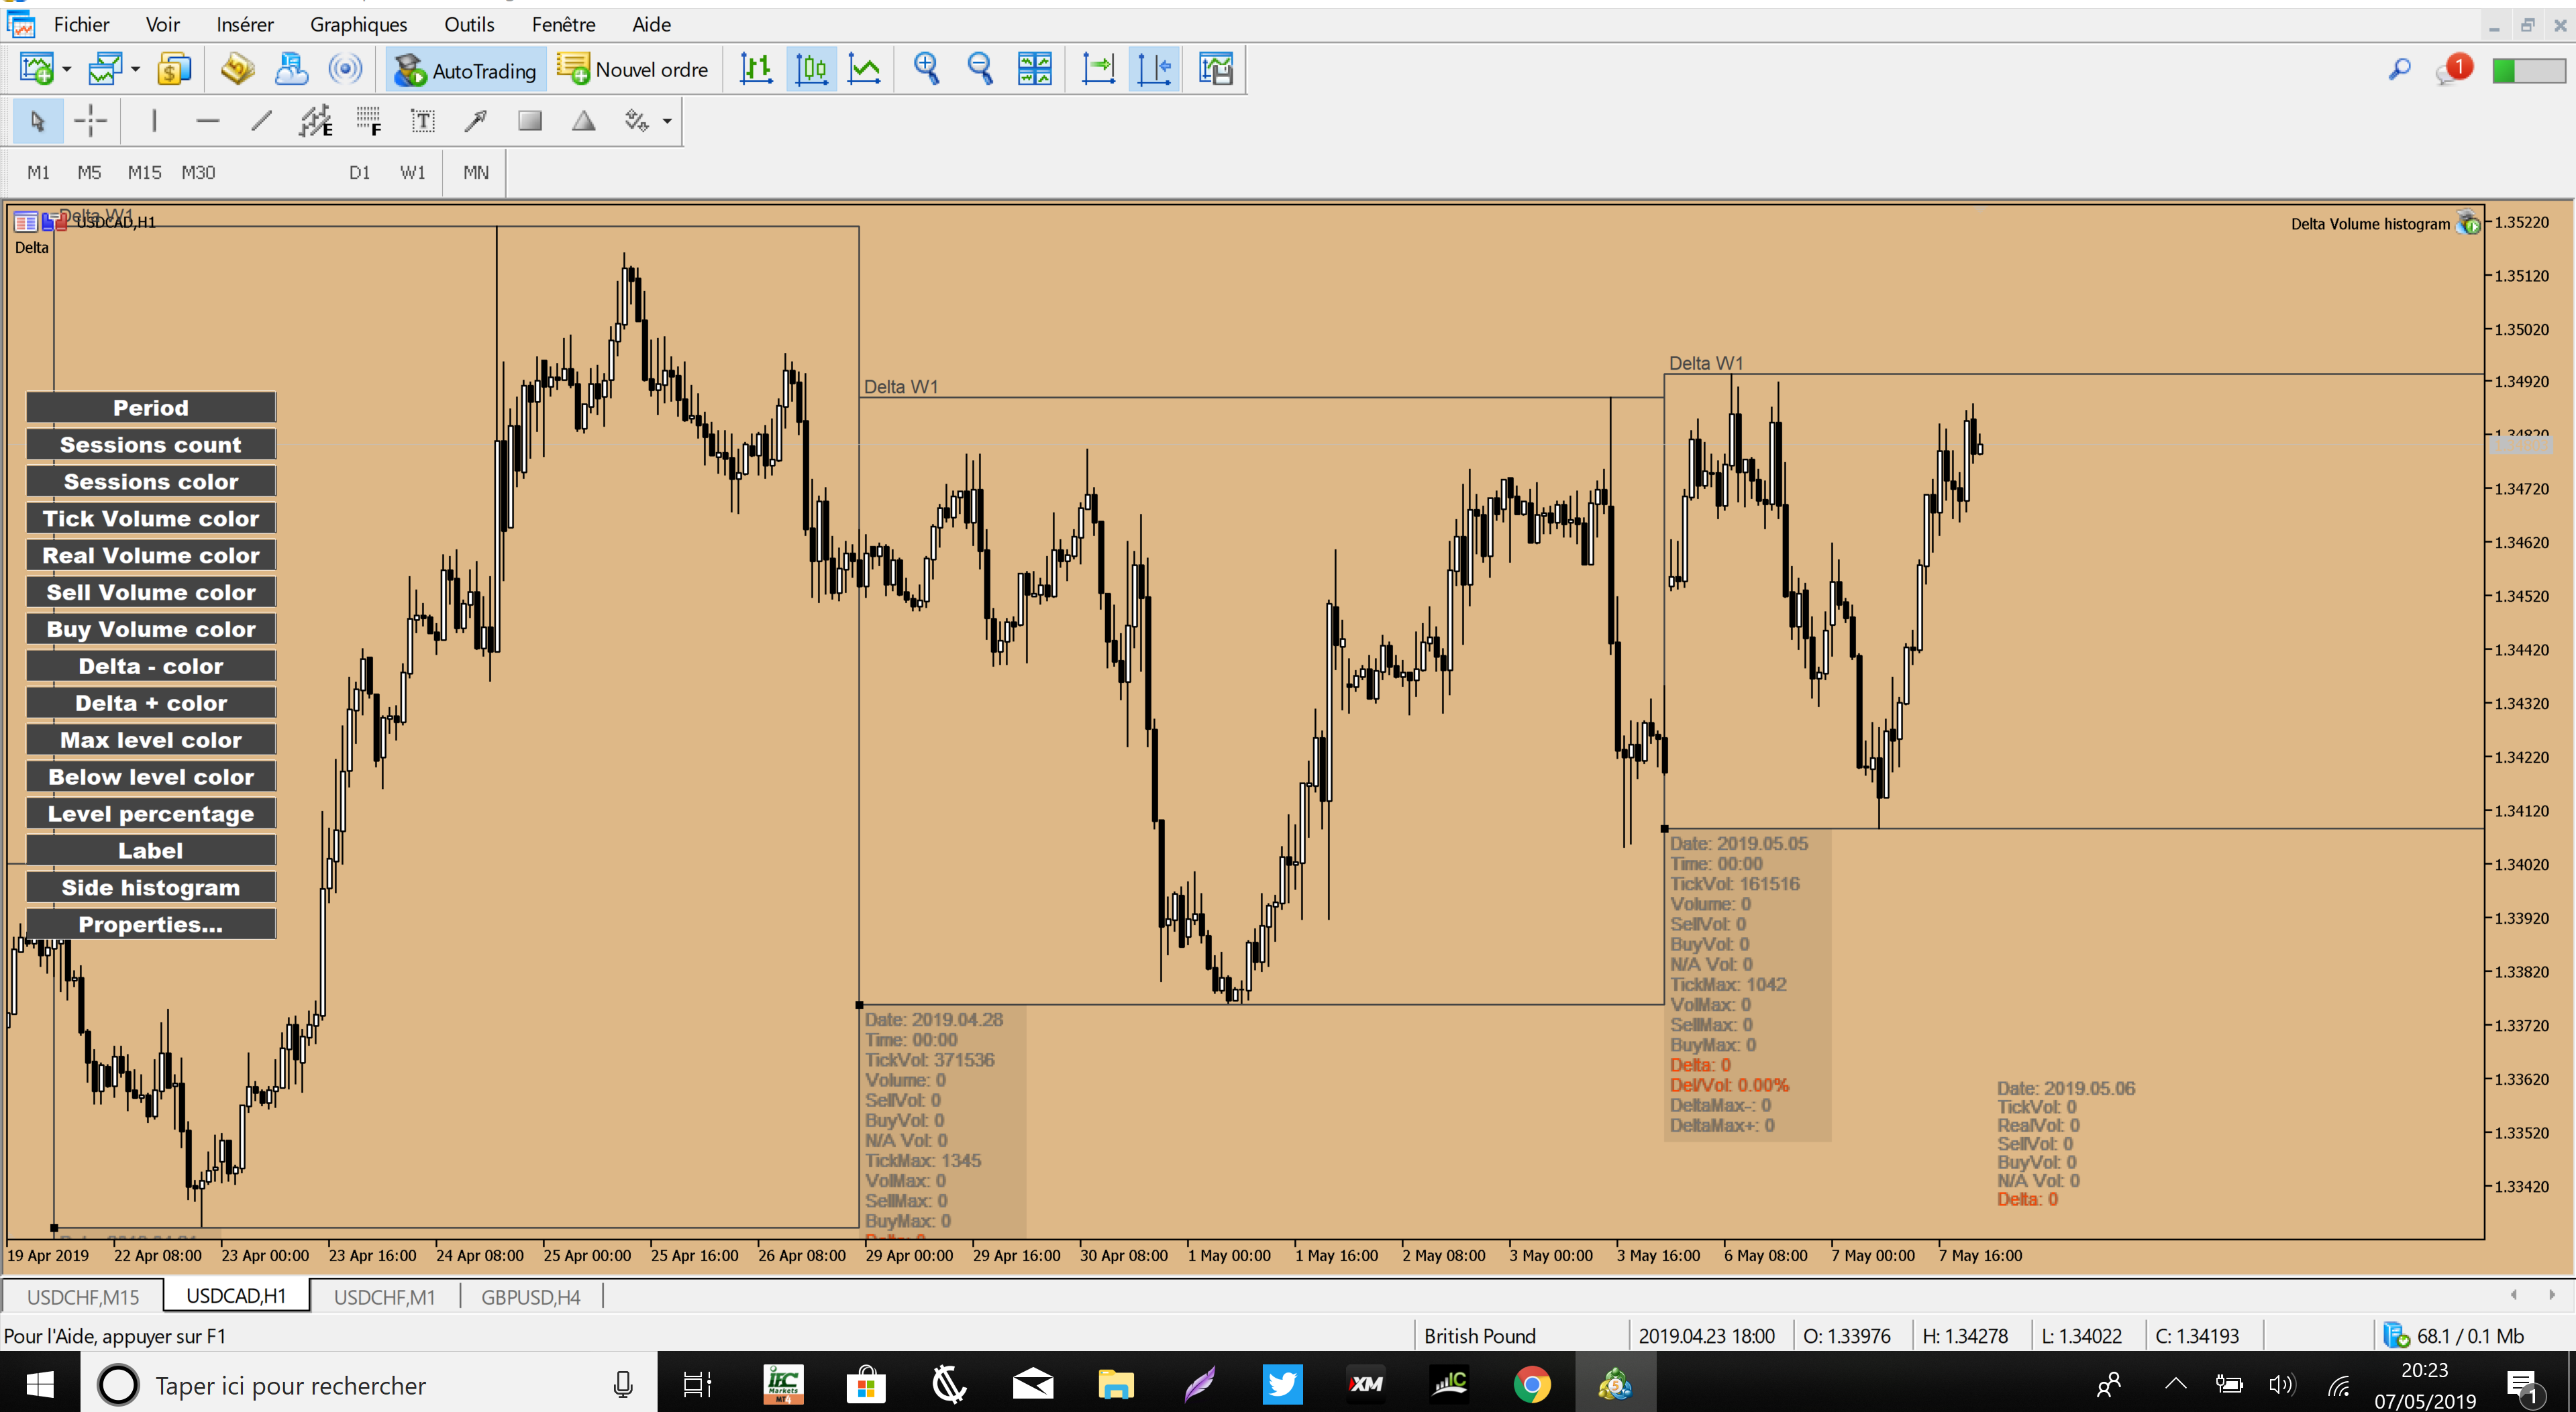Toggle the AutoTrading button
The height and width of the screenshot is (1412, 2576).
(x=466, y=70)
